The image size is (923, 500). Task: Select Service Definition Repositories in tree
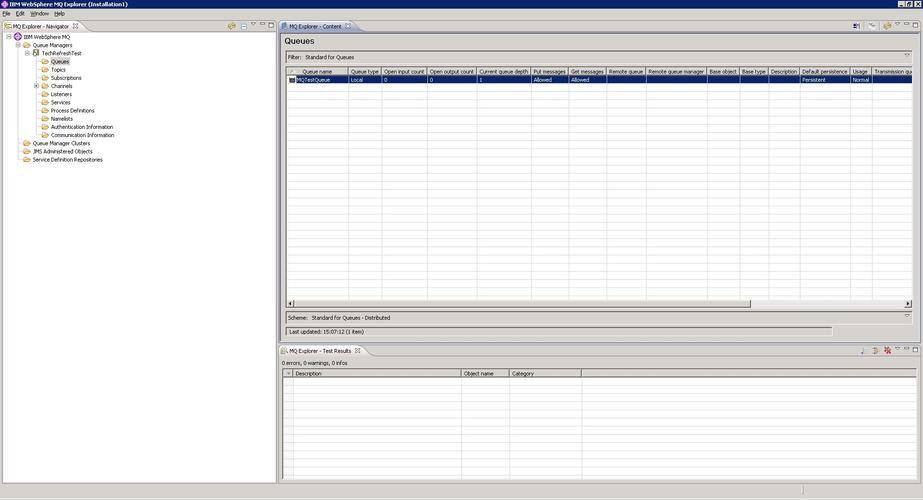pyautogui.click(x=68, y=160)
